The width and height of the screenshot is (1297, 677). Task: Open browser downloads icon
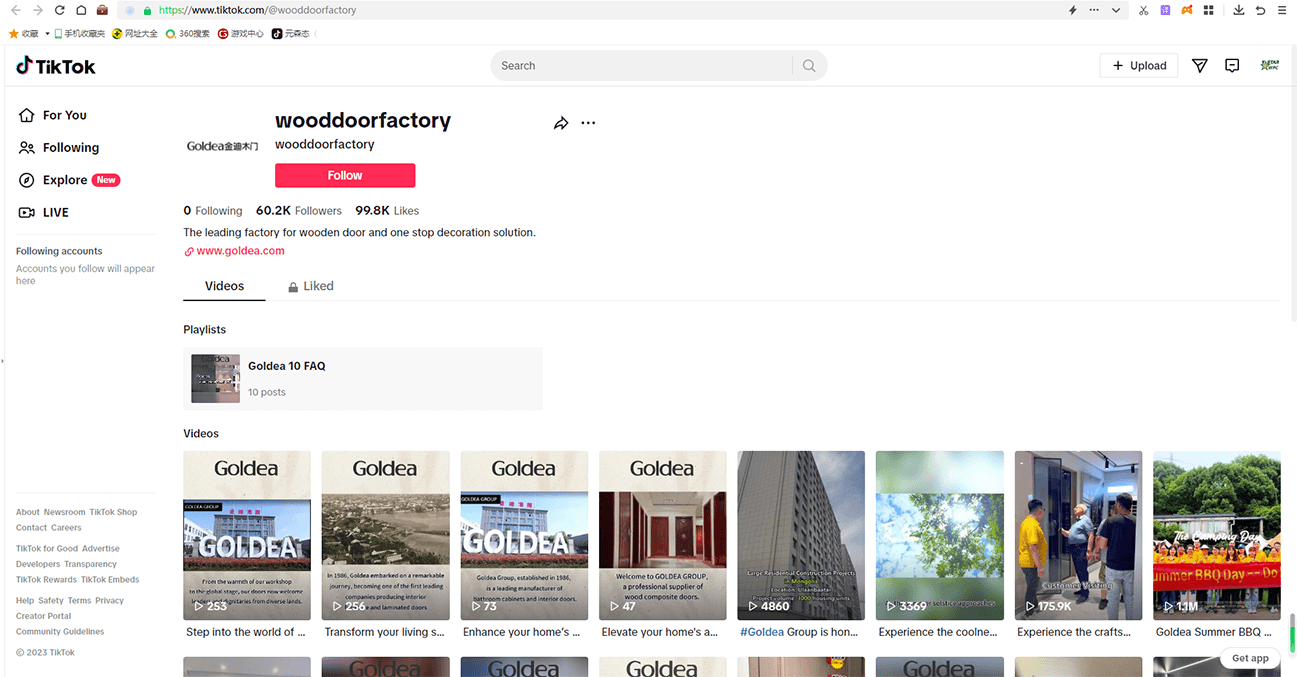[1239, 10]
